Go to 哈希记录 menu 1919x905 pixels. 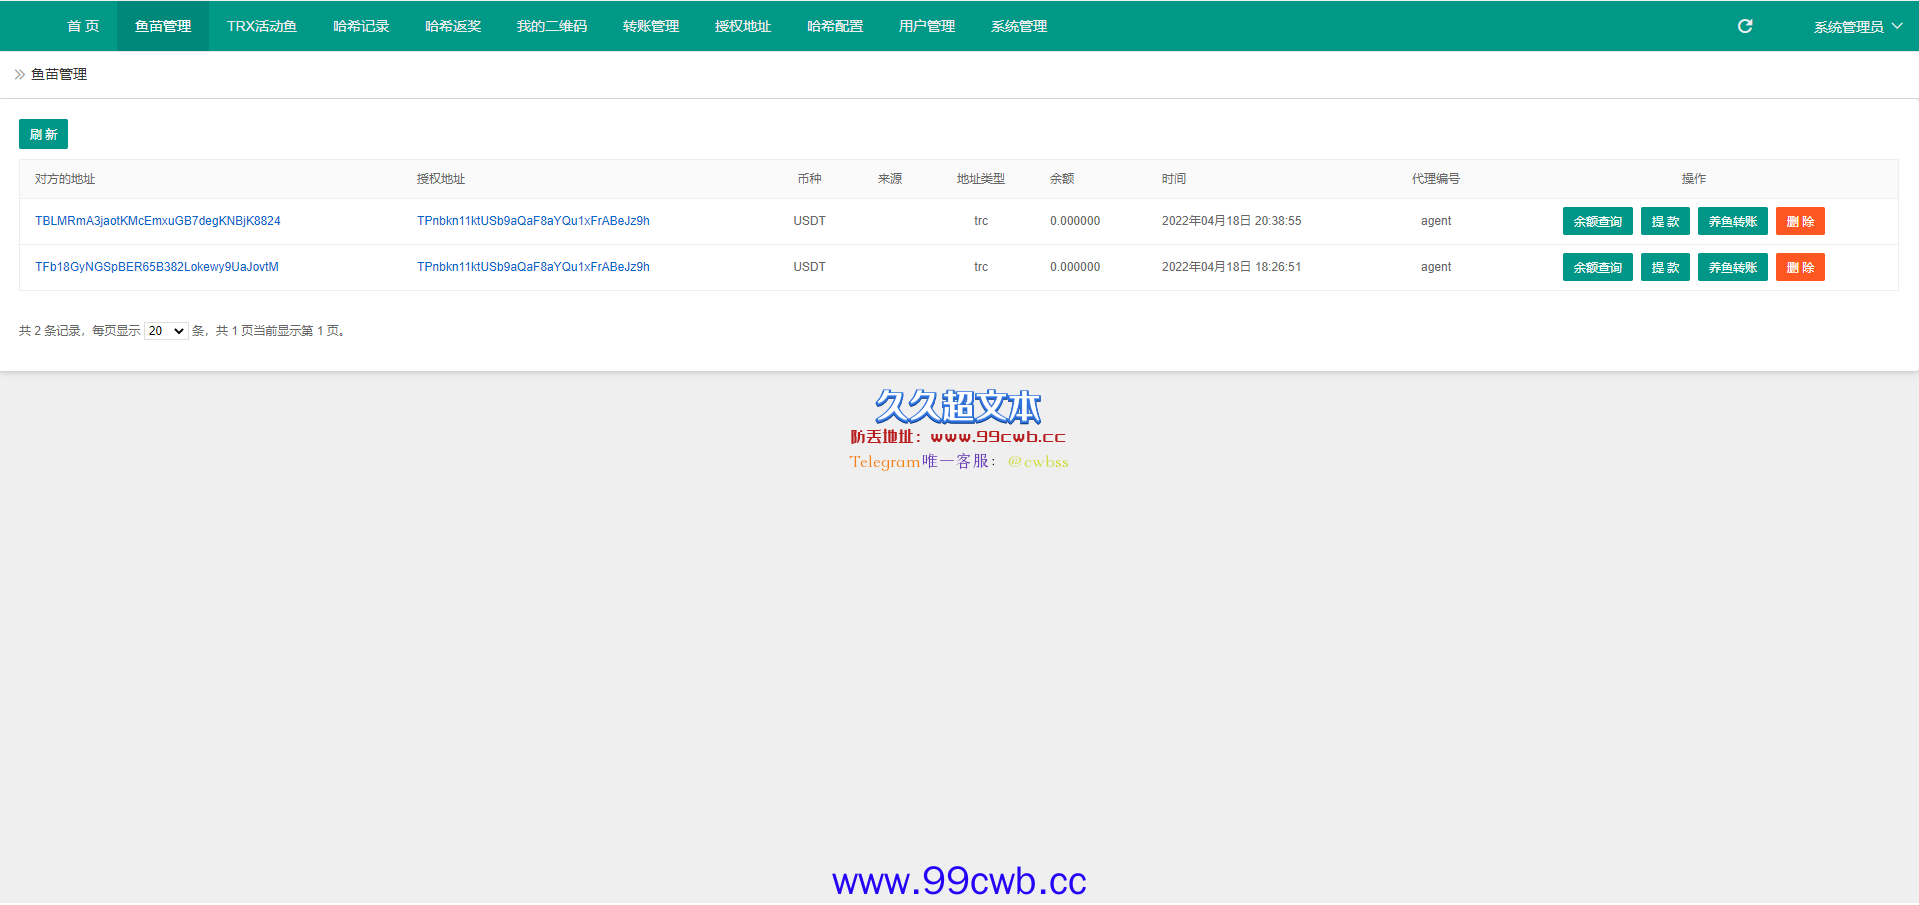(x=361, y=26)
